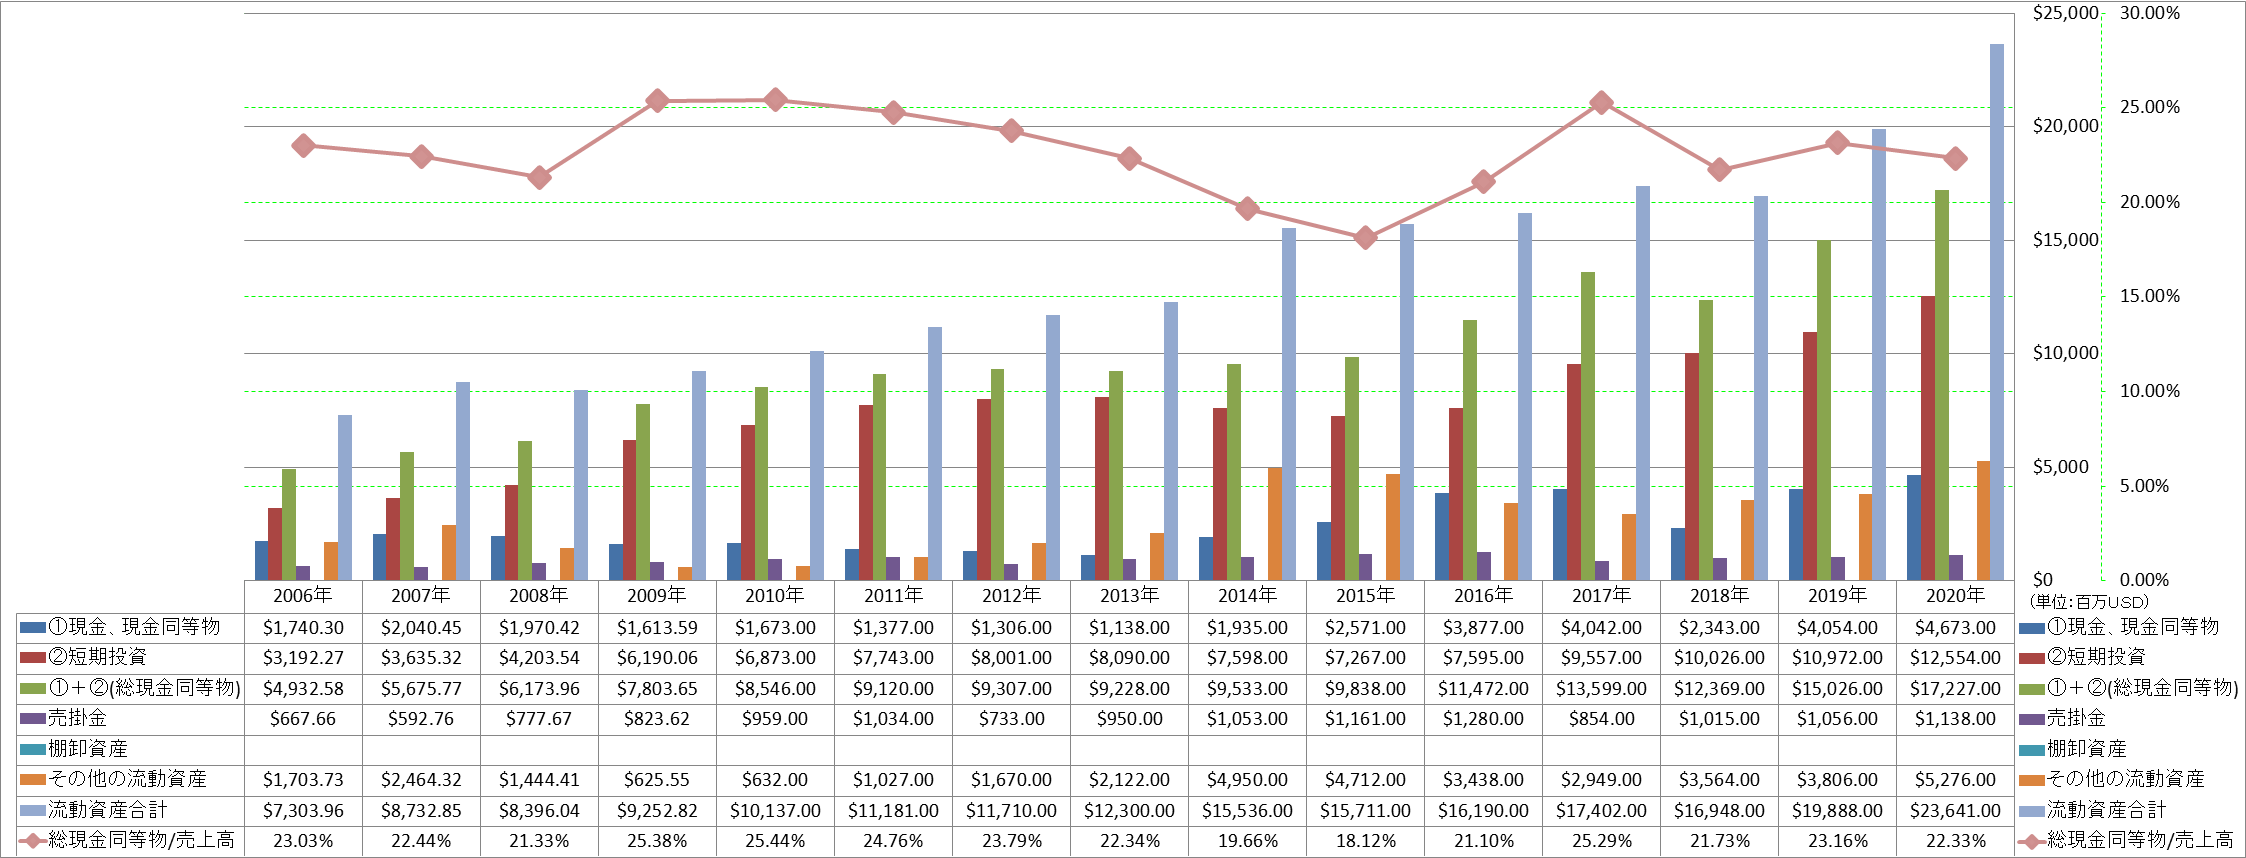Click the green swatch for ①+②(総現金同等物) in left legend
The height and width of the screenshot is (858, 2246).
coord(33,689)
